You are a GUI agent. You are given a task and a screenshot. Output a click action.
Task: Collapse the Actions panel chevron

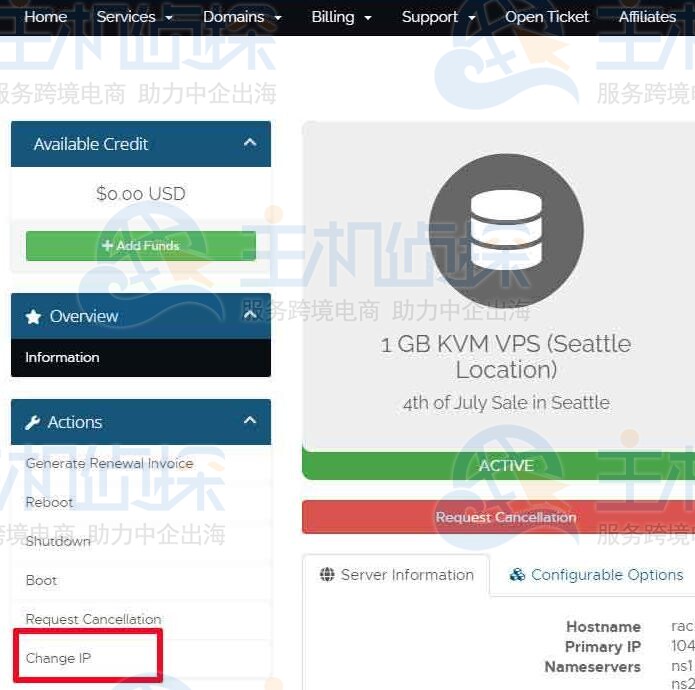point(250,420)
